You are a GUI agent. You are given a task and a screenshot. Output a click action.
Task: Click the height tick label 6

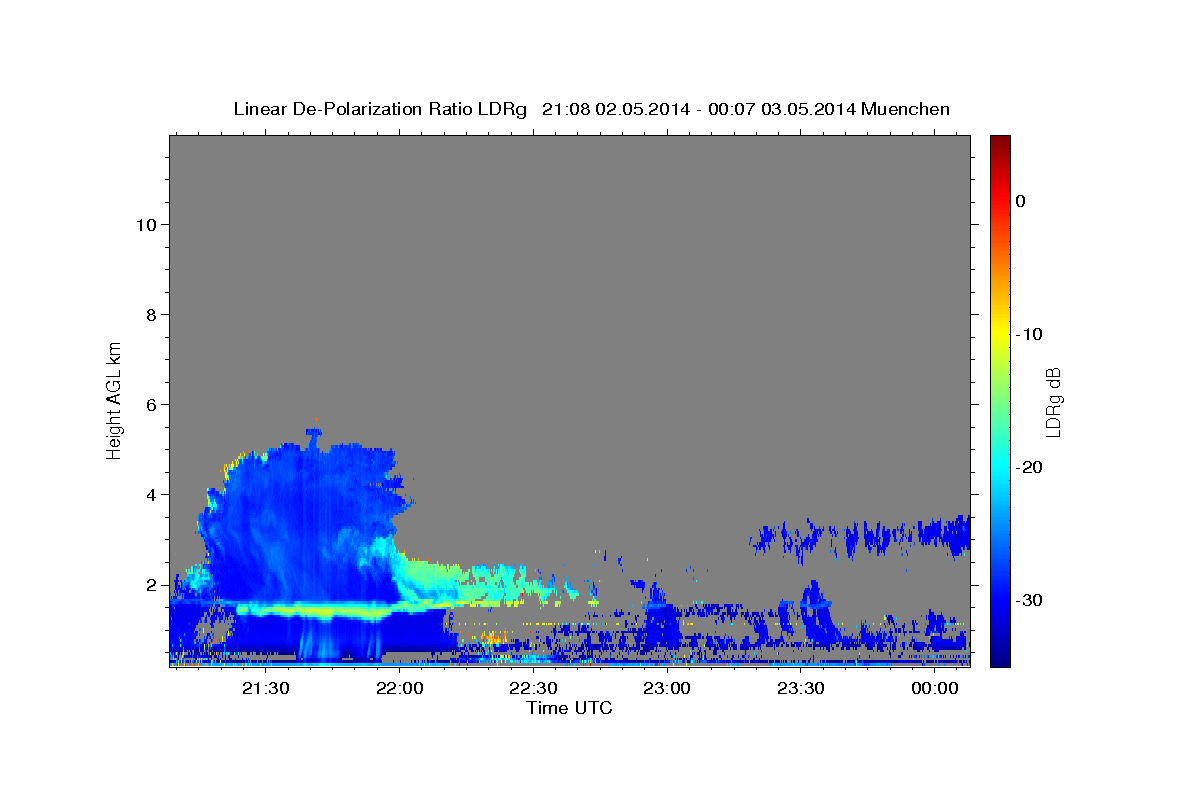(152, 405)
